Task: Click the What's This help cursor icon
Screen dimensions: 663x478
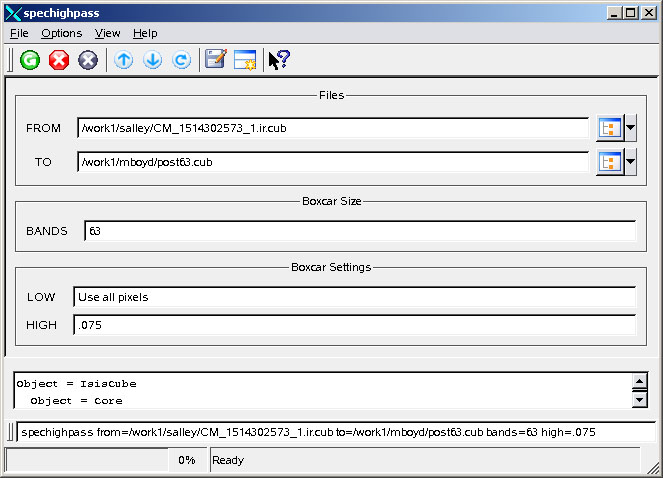Action: point(279,60)
